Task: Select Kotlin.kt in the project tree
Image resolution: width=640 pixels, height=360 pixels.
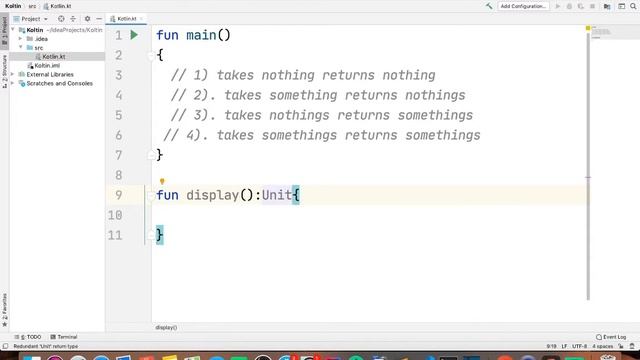Action: [53, 57]
